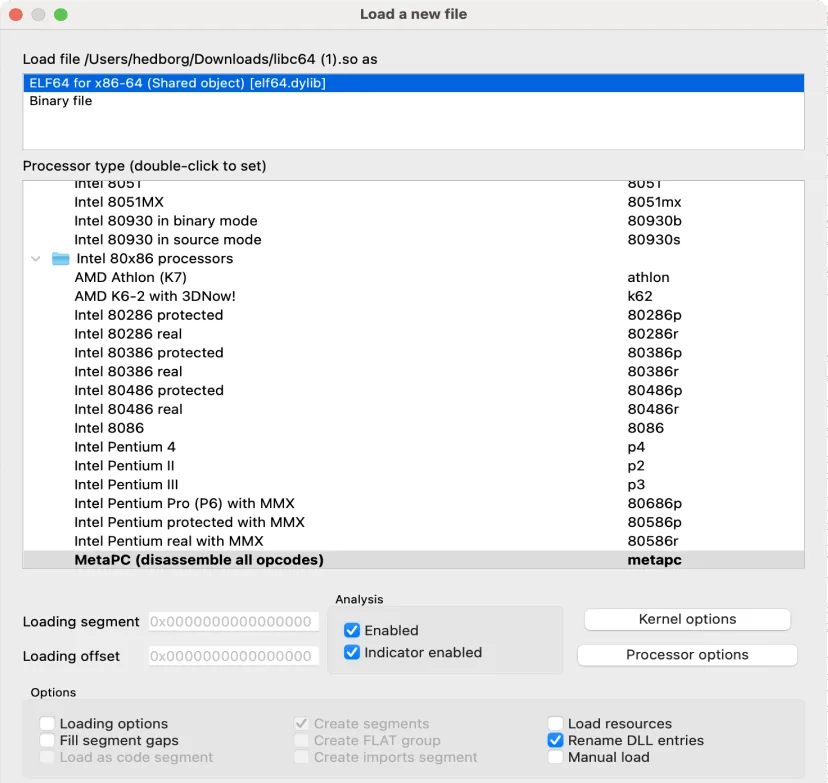The height and width of the screenshot is (783, 828).
Task: Enable the Loading options checkbox
Action: (47, 723)
